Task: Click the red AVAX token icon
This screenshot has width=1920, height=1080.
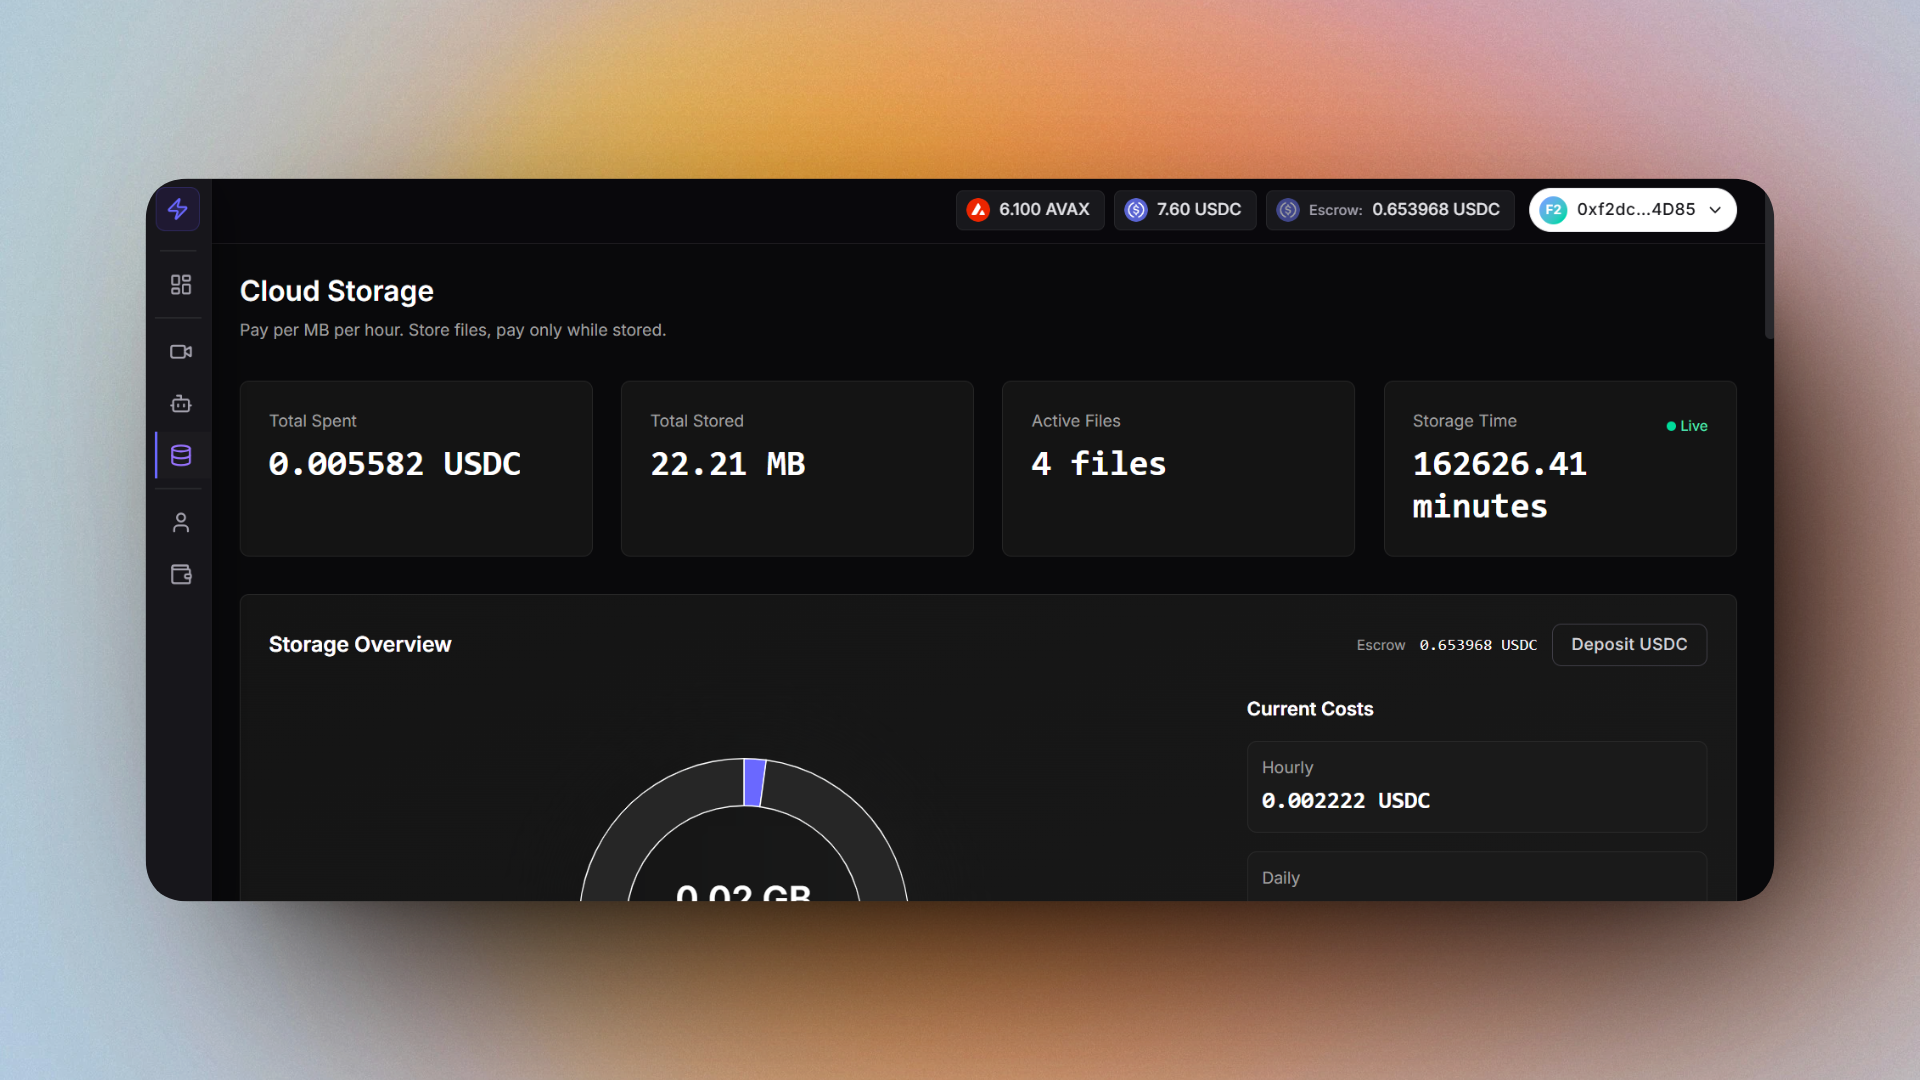Action: click(978, 210)
